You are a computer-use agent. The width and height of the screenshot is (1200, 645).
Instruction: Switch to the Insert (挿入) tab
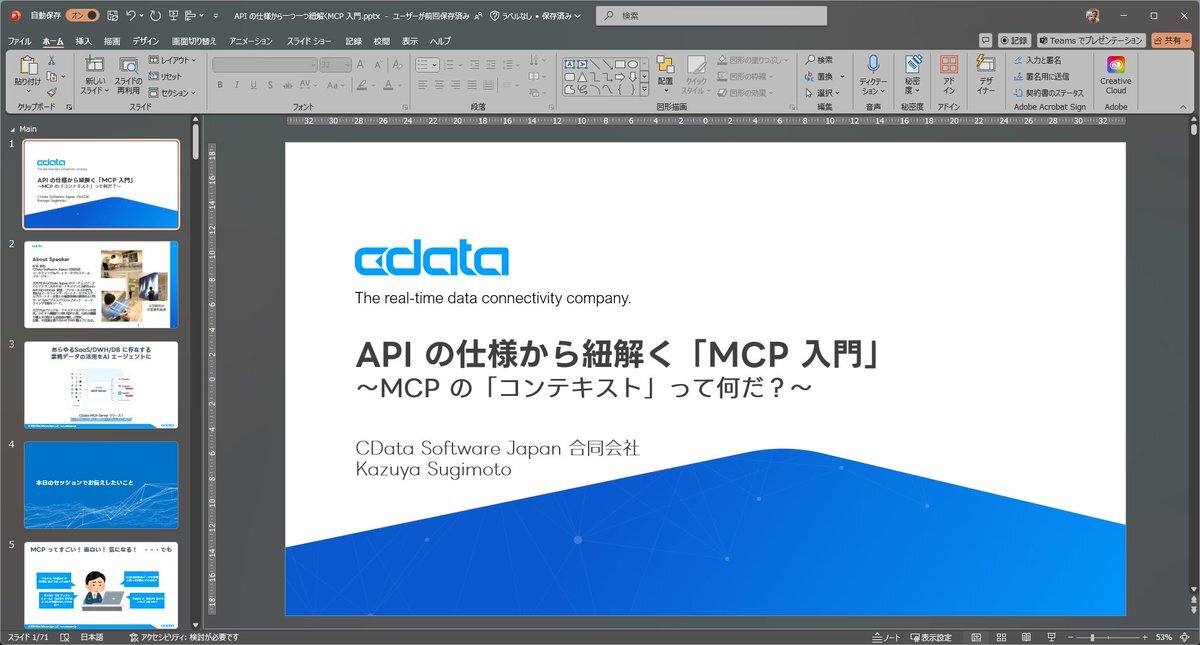click(x=84, y=41)
